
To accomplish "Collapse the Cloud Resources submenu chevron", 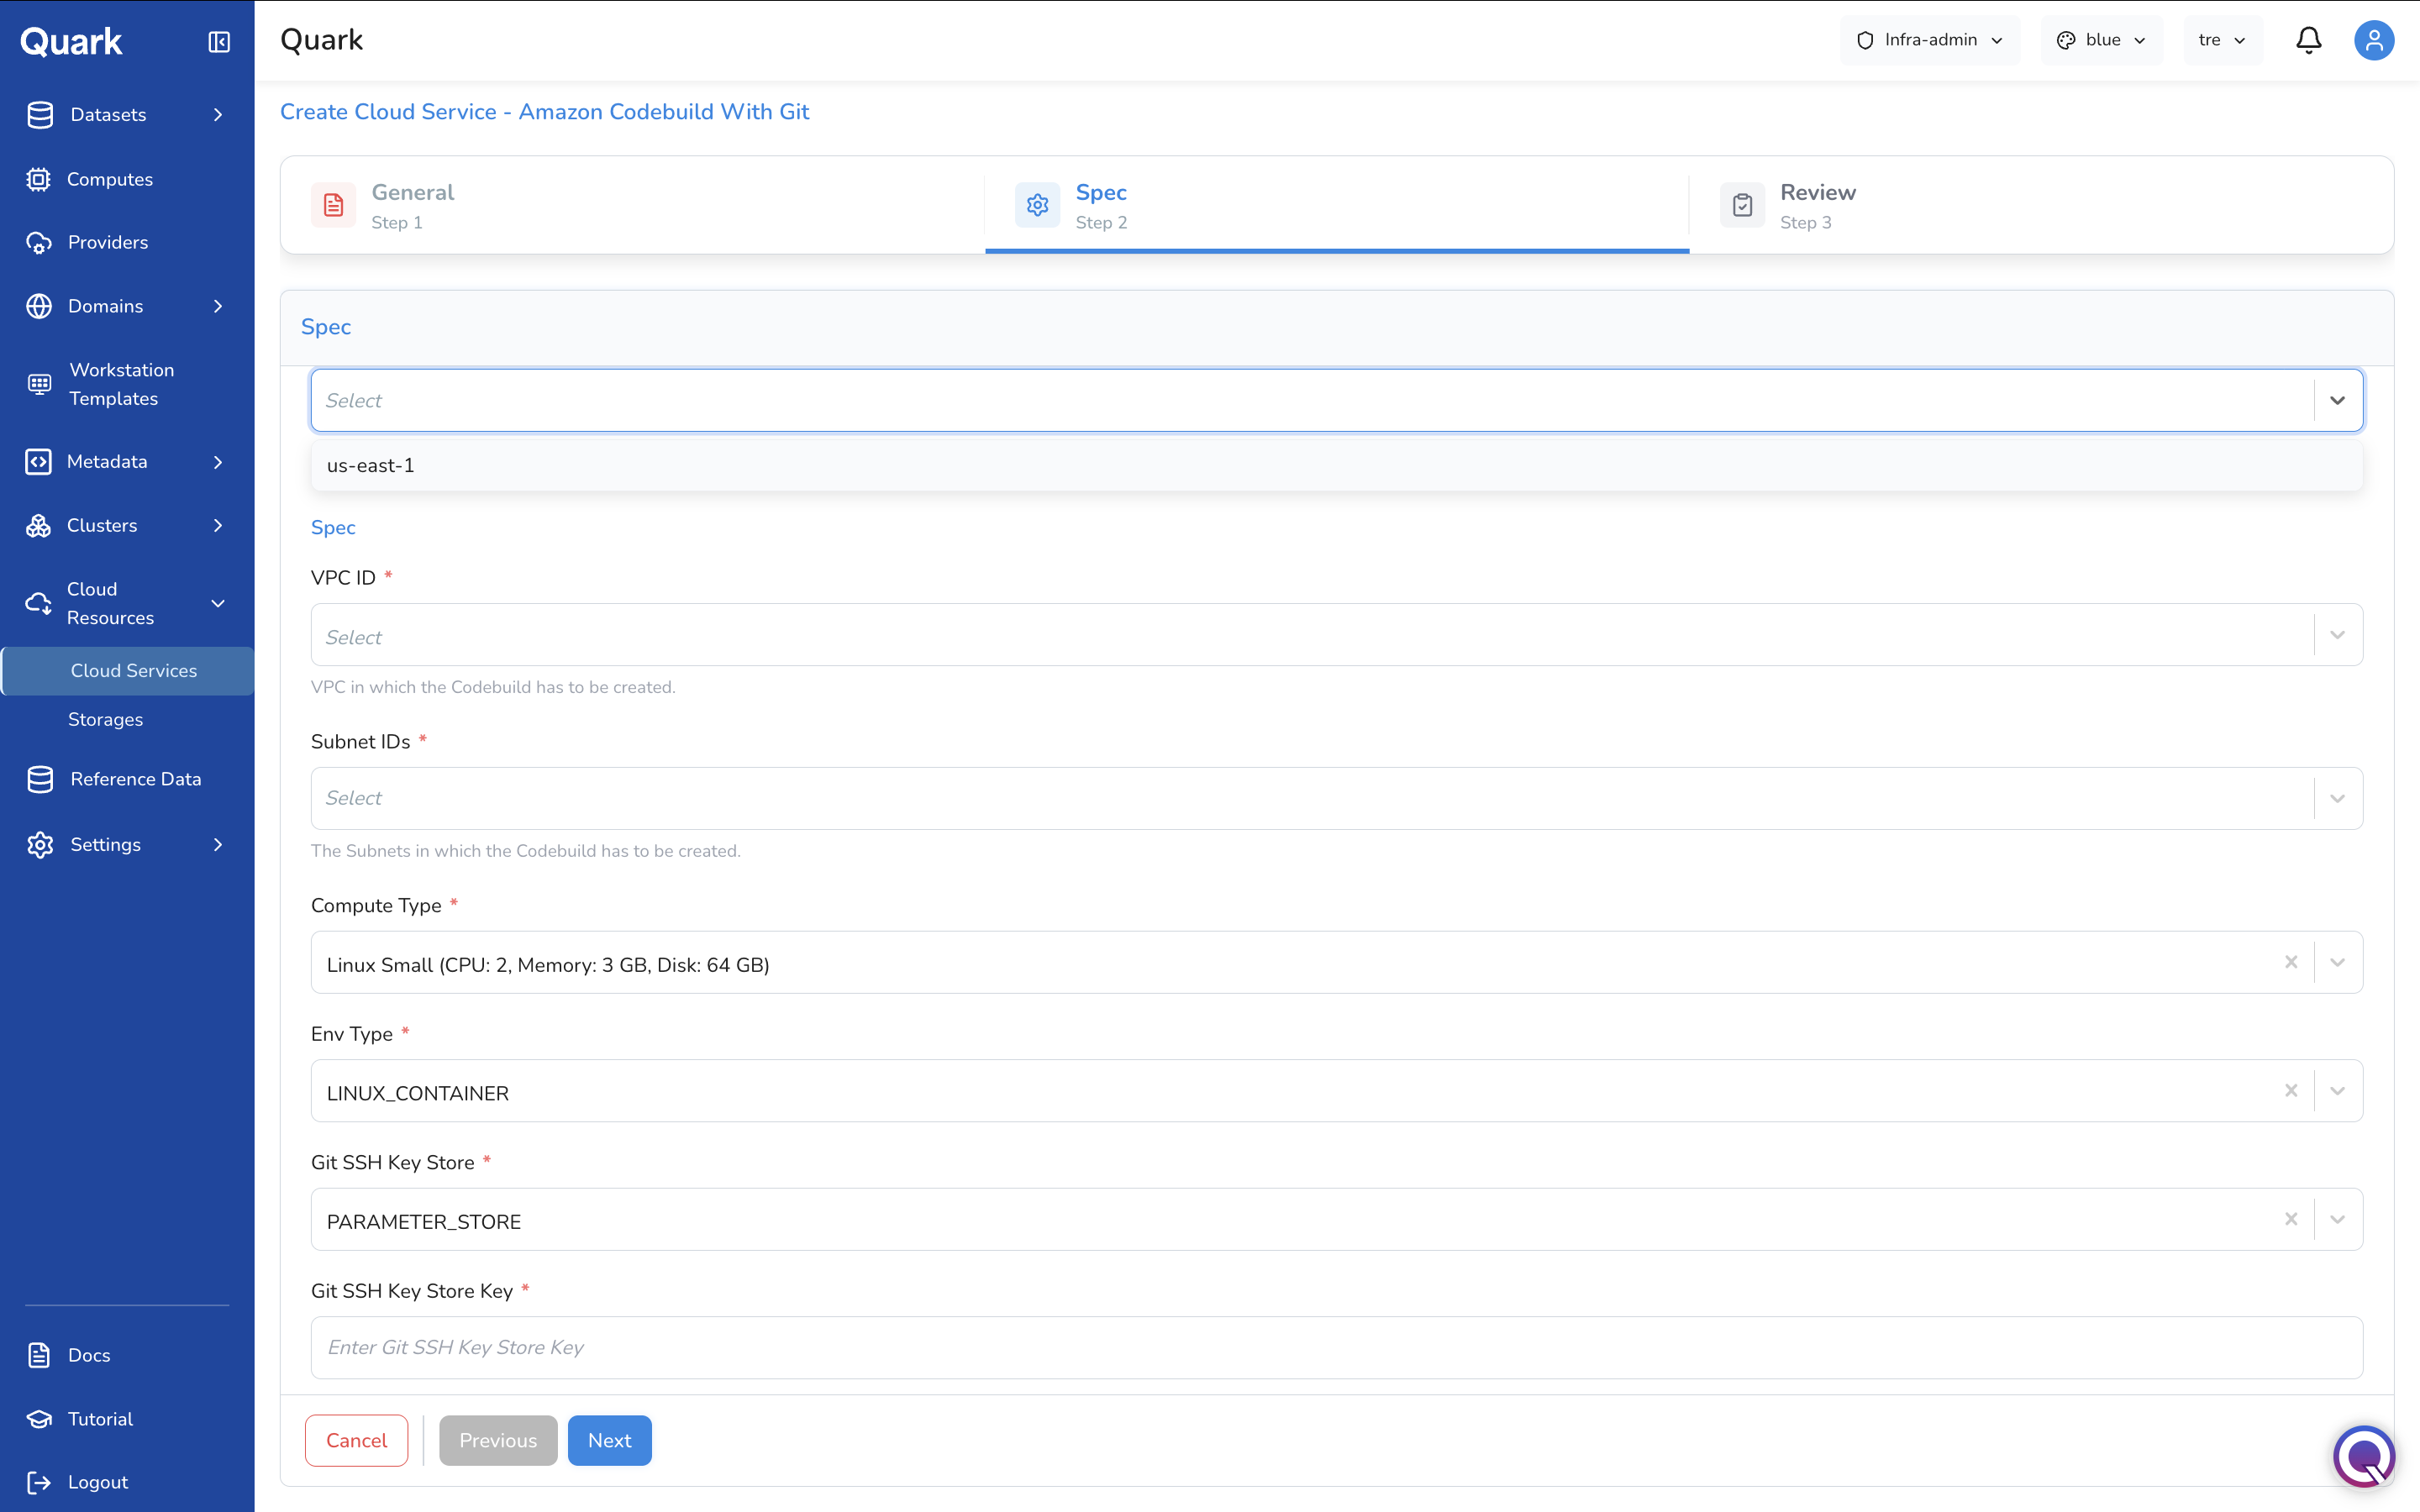I will click(x=218, y=603).
